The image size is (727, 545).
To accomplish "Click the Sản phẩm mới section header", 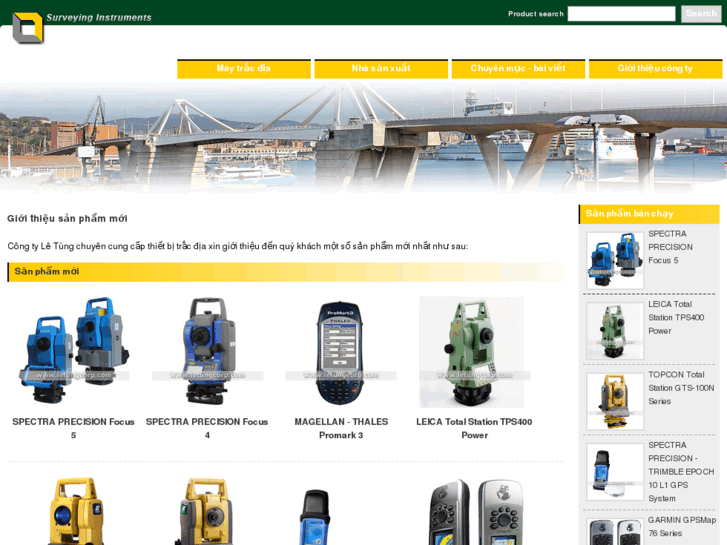I will pos(286,272).
